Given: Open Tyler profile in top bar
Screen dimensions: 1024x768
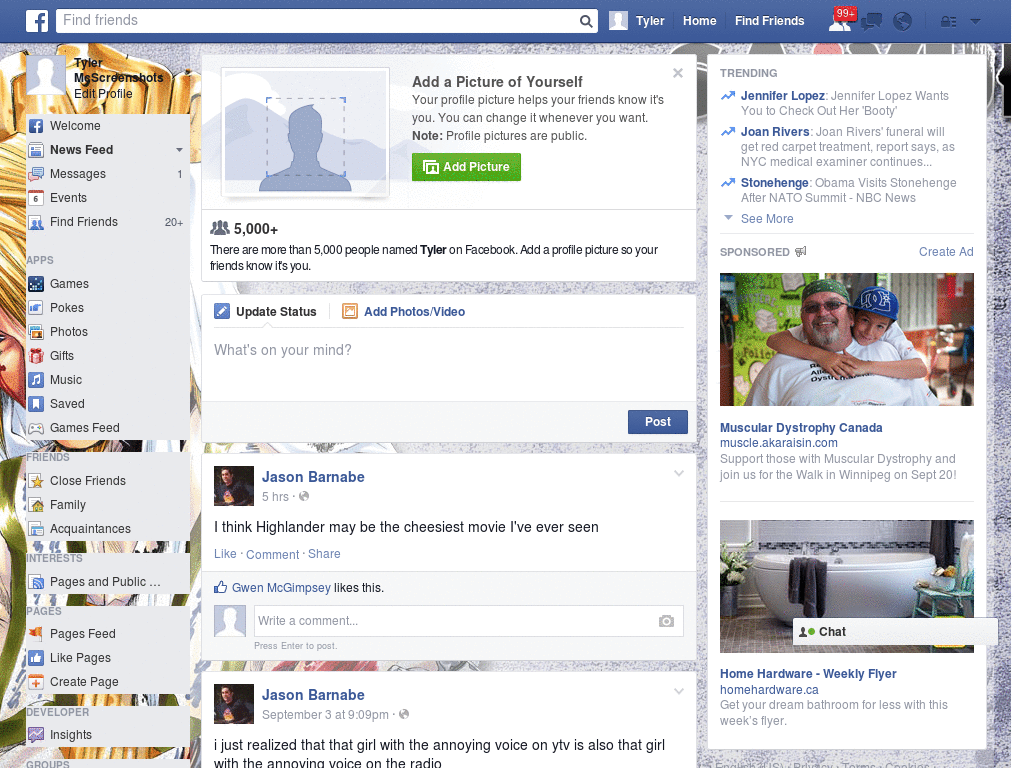Looking at the screenshot, I should pos(637,21).
